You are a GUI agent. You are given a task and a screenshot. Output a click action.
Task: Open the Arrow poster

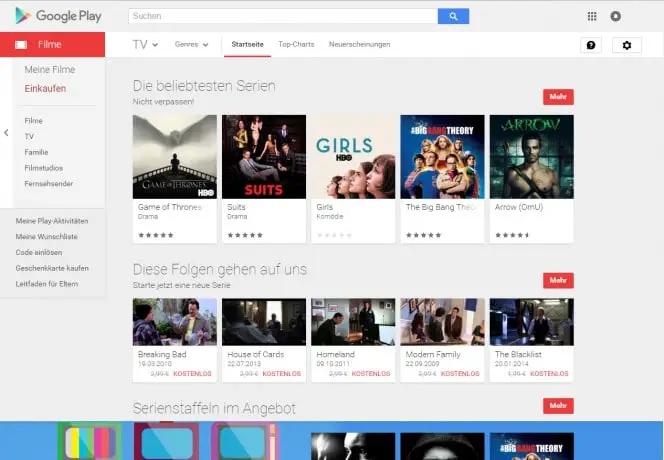[x=532, y=157]
